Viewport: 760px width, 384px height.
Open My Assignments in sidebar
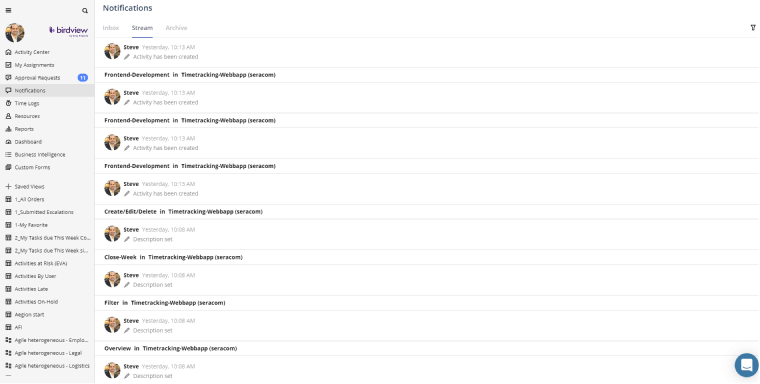tap(34, 65)
